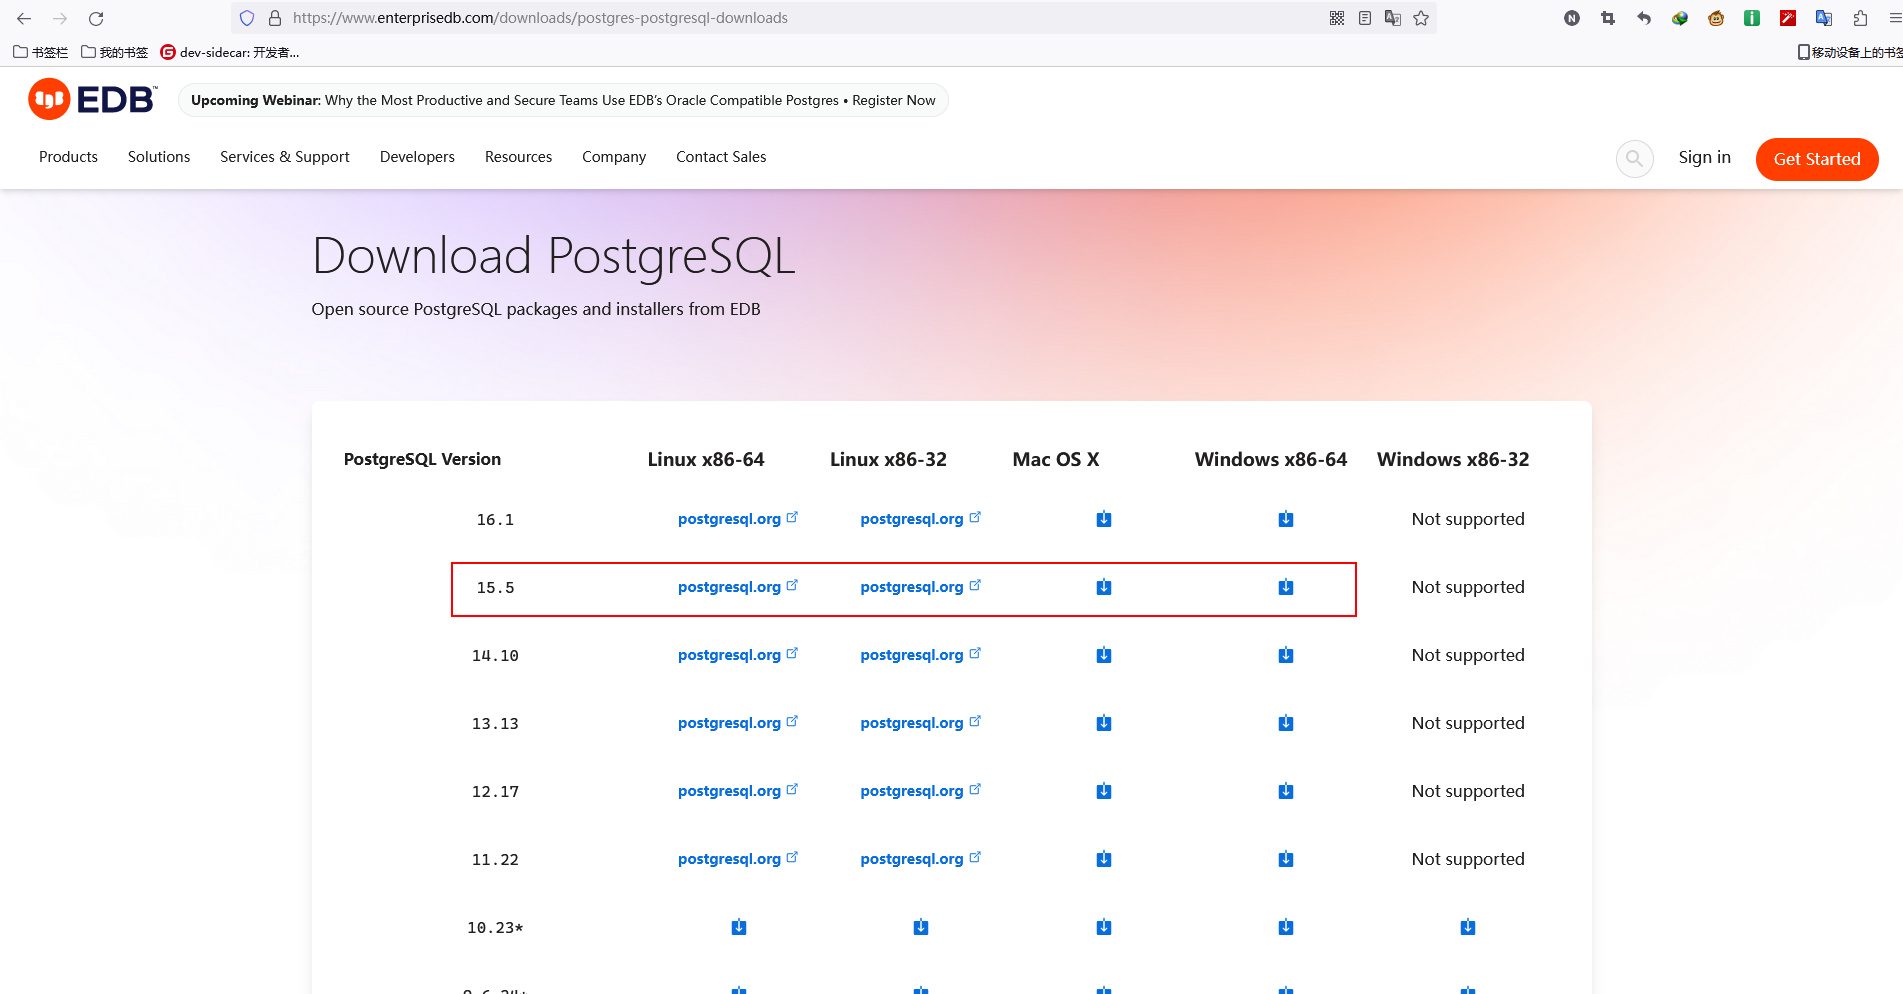
Task: Download PostgreSQL 10.23 for Linux x86-32
Action: tap(921, 927)
